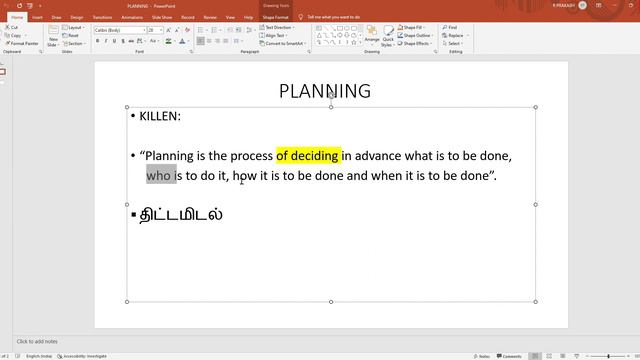The image size is (640, 360).
Task: Insert a New Slide
Action: point(53,36)
